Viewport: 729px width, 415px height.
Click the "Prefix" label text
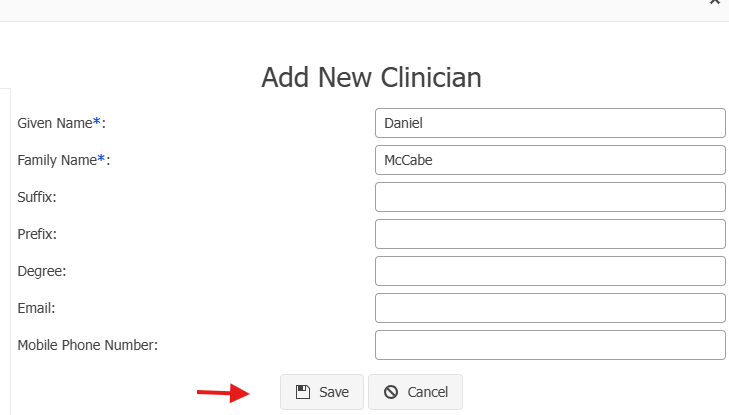[37, 234]
